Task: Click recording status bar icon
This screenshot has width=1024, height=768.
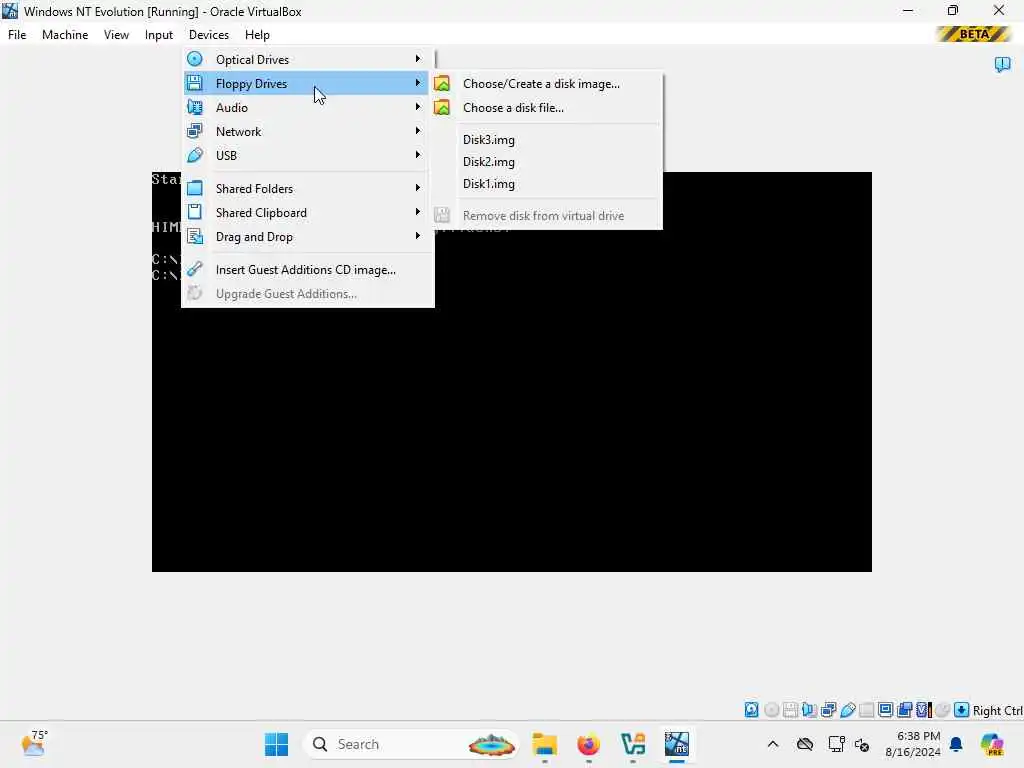Action: coord(904,710)
